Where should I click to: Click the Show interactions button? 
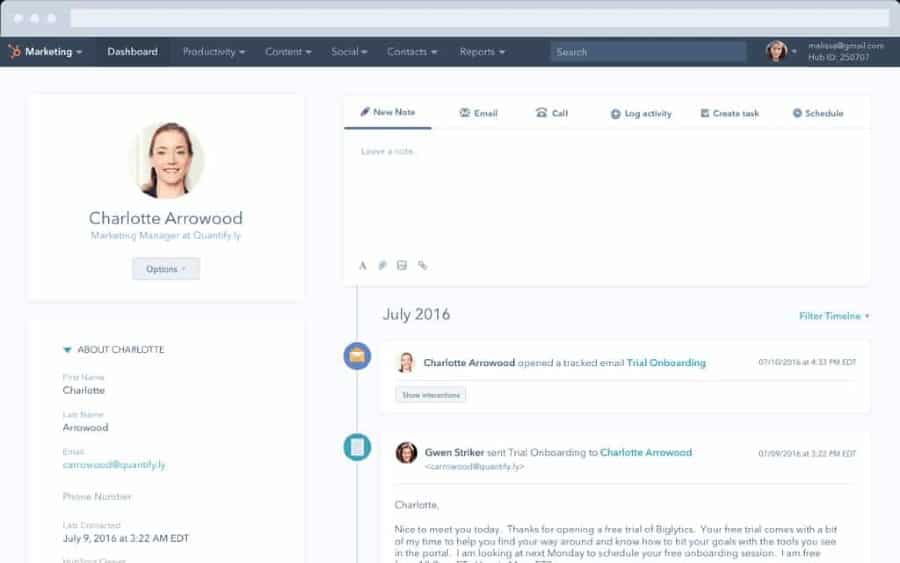430,395
